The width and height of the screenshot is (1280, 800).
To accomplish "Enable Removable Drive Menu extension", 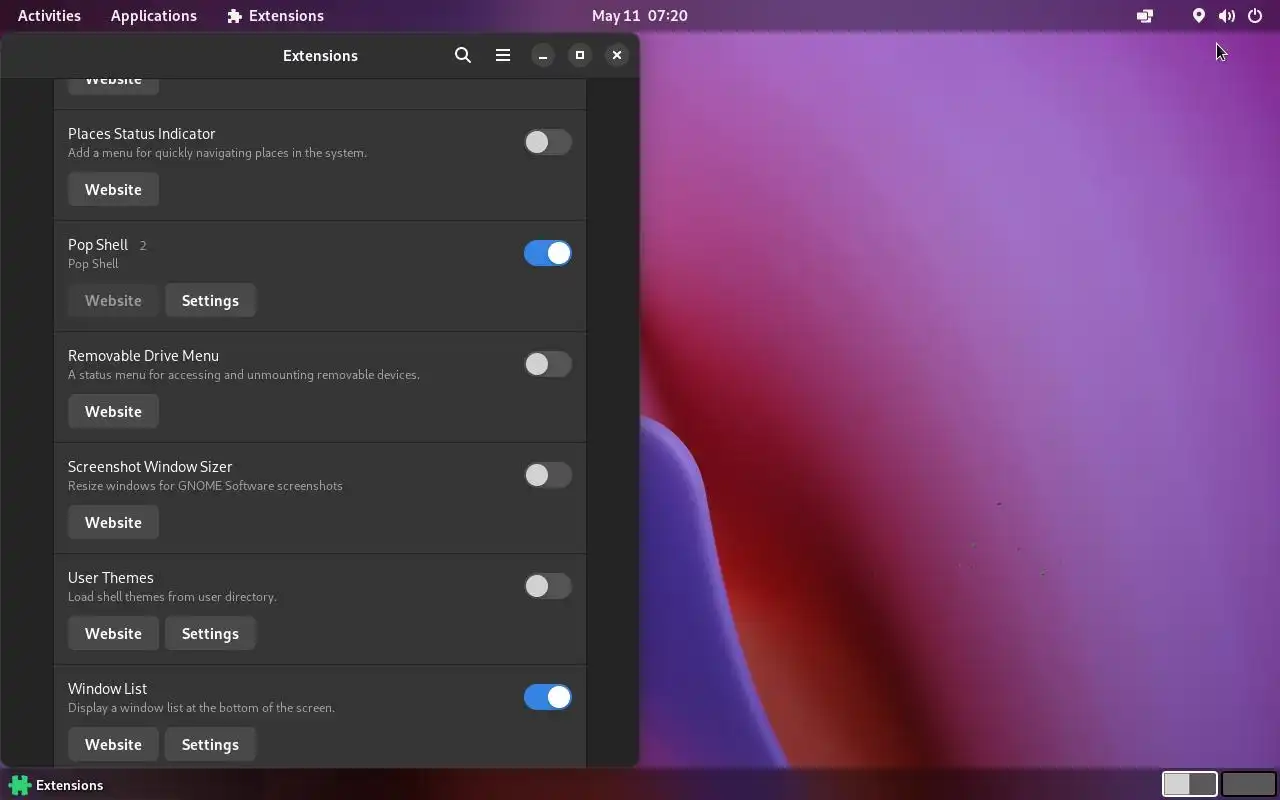I will [x=548, y=364].
